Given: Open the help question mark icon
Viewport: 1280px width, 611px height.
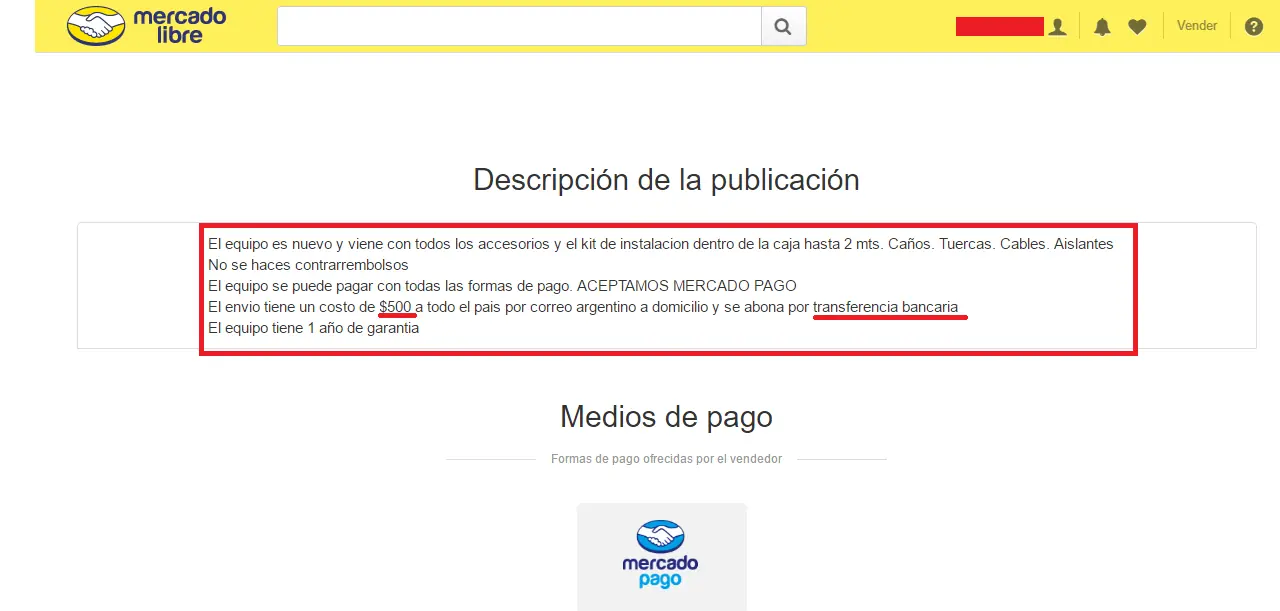Looking at the screenshot, I should coord(1254,27).
